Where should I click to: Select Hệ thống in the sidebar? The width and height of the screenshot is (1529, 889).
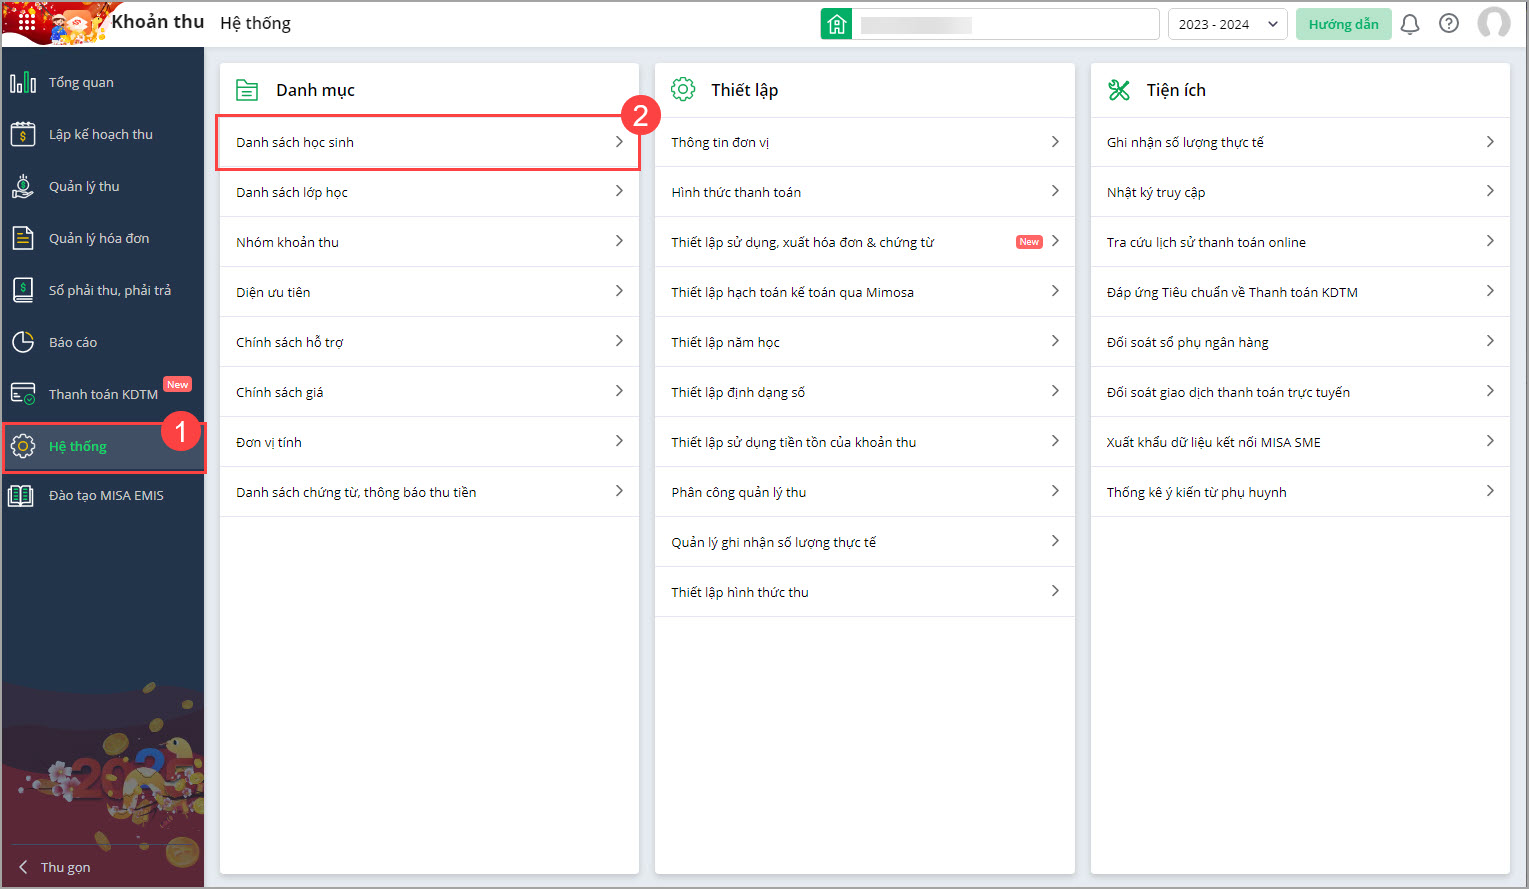78,446
